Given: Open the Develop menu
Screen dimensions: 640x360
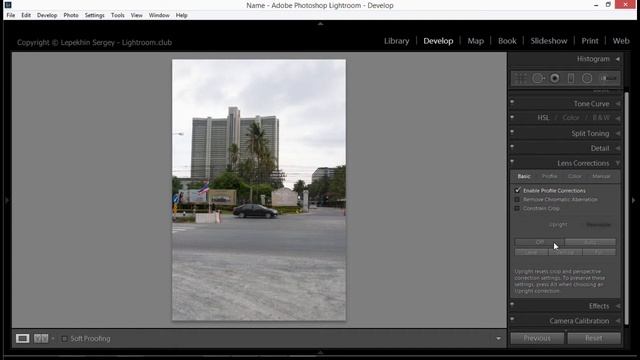Looking at the screenshot, I should [x=47, y=15].
